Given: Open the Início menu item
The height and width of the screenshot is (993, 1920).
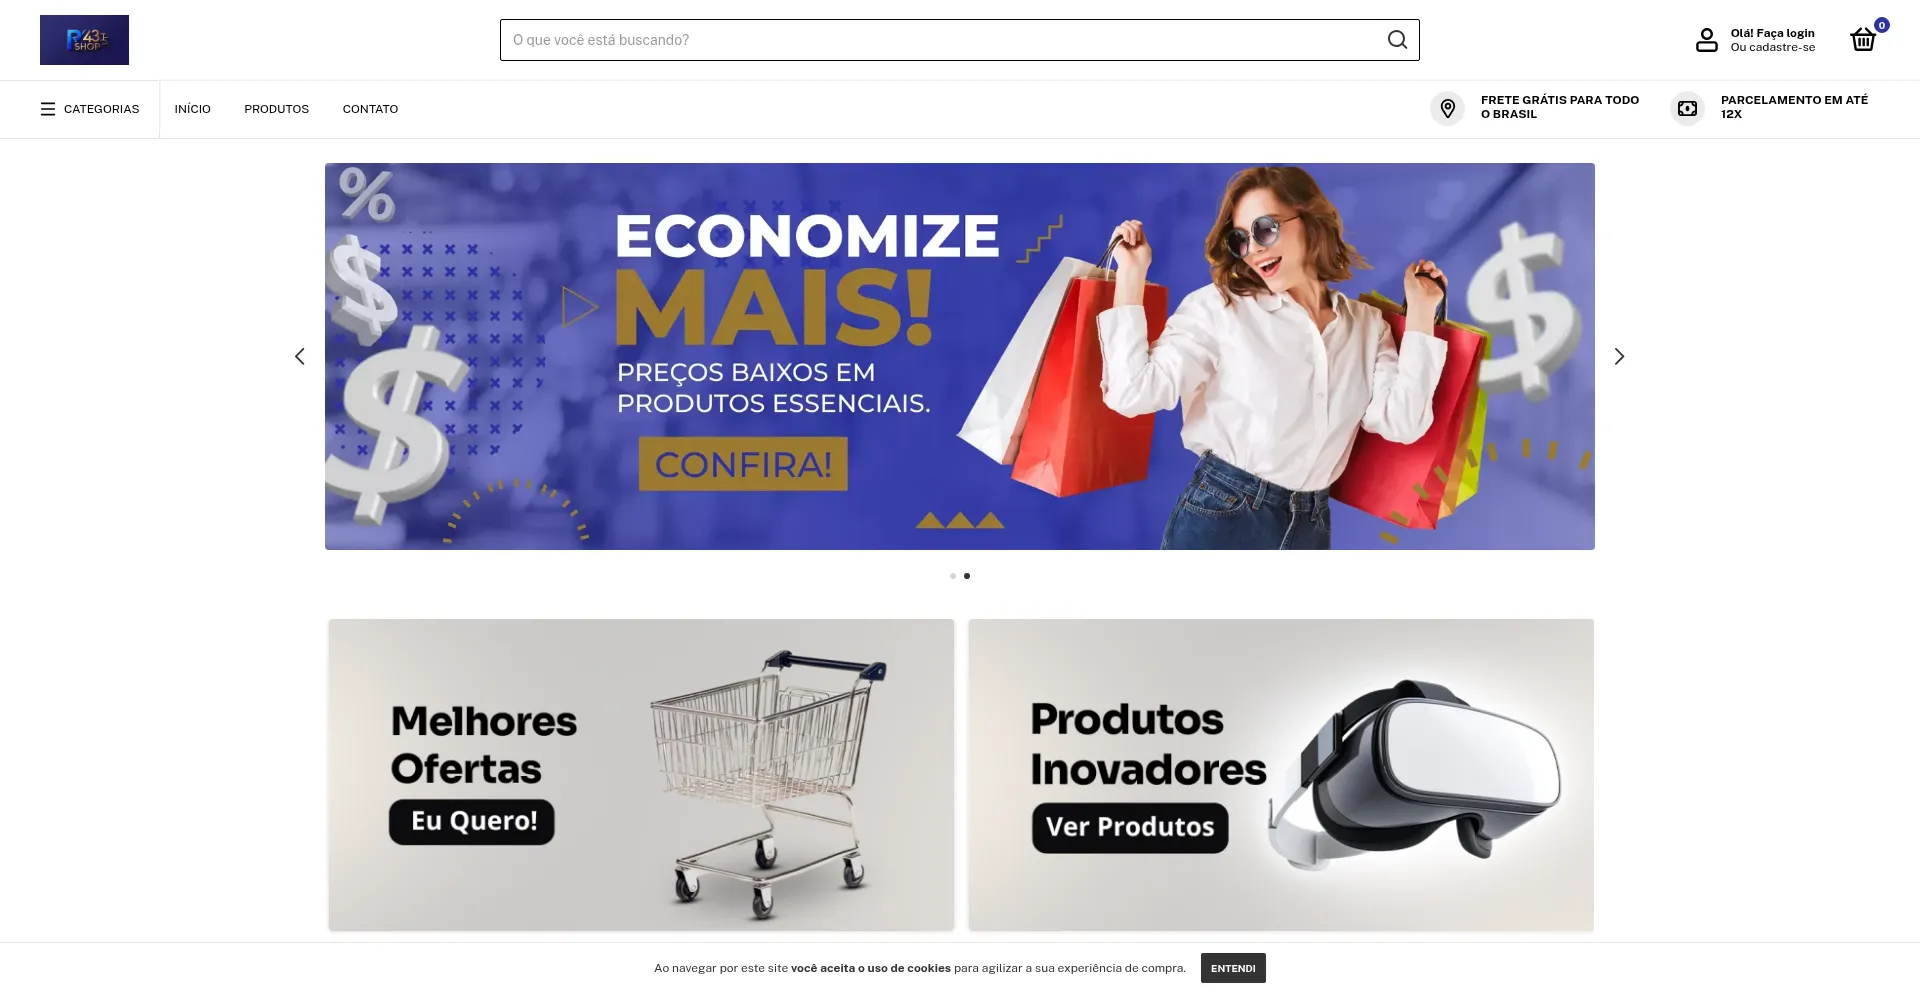Looking at the screenshot, I should coord(192,109).
